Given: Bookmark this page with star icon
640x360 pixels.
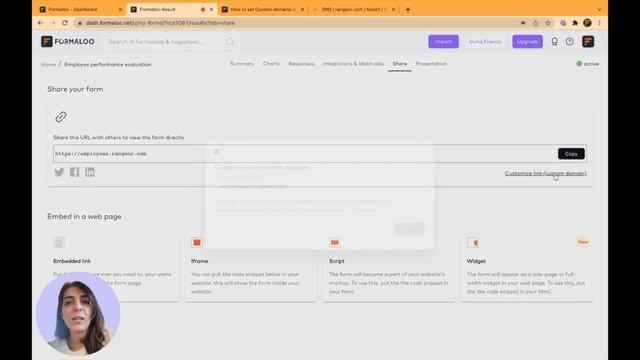Looking at the screenshot, I should pyautogui.click(x=548, y=23).
